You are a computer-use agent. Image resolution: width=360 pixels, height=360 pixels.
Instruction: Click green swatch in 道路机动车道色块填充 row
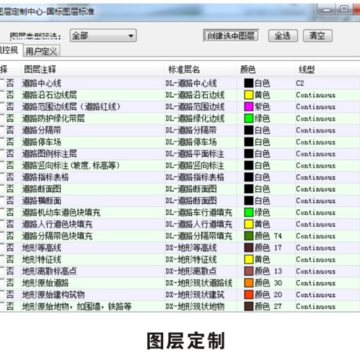[249, 212]
